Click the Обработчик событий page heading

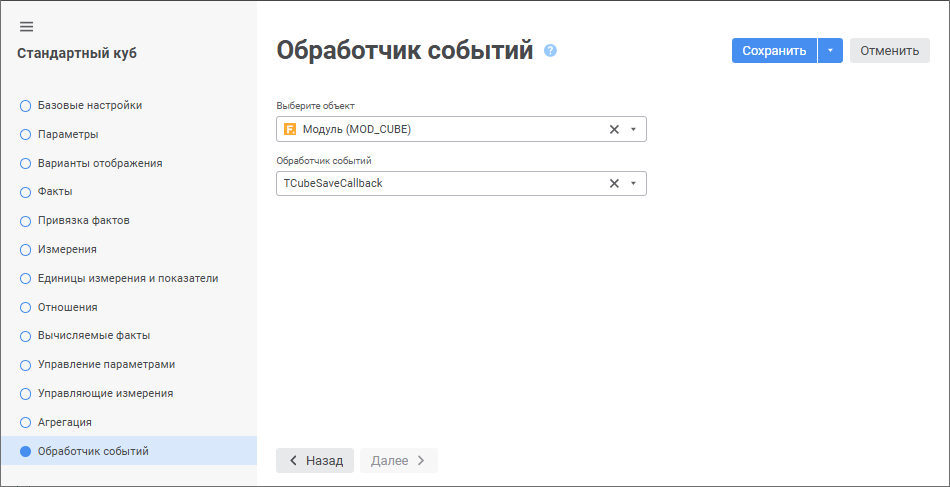point(405,51)
